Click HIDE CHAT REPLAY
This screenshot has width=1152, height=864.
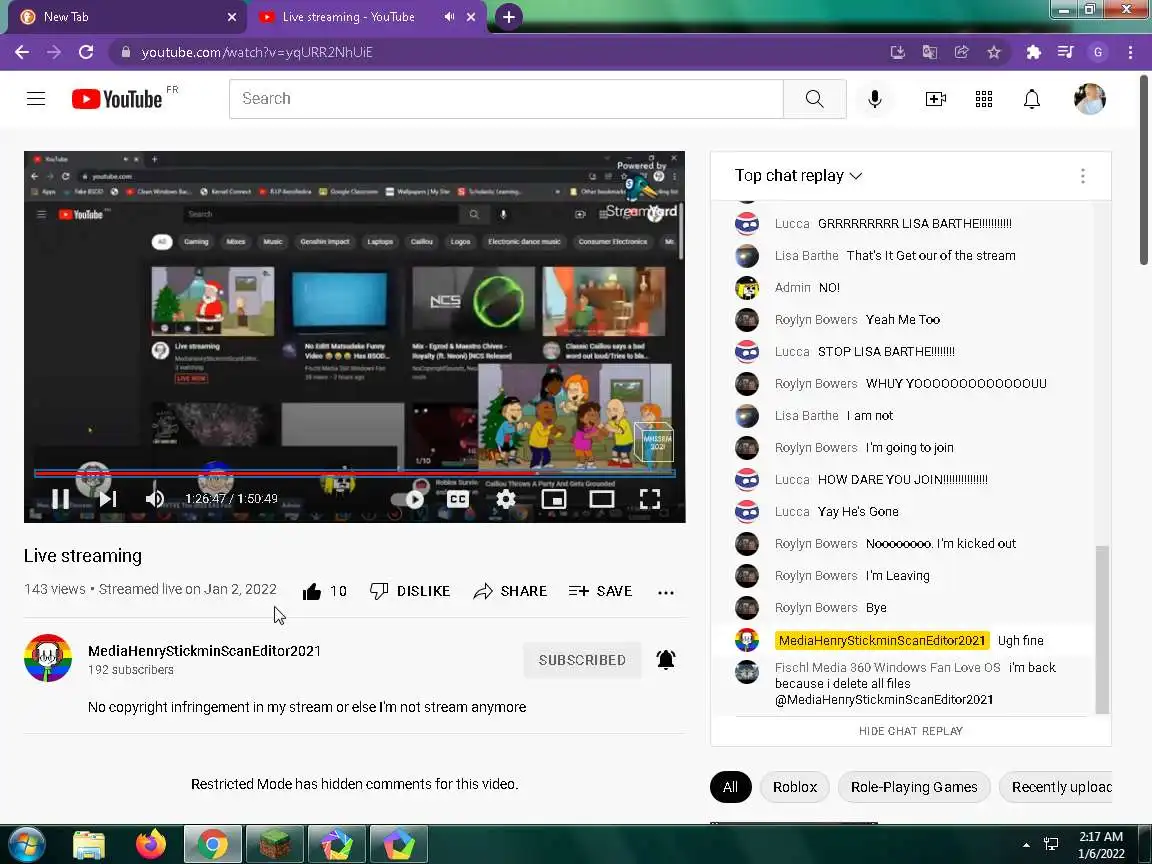point(910,731)
